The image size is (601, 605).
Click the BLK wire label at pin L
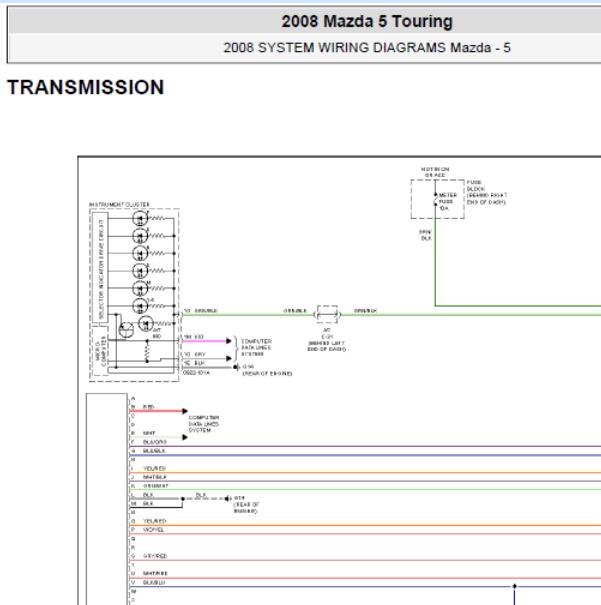(148, 495)
